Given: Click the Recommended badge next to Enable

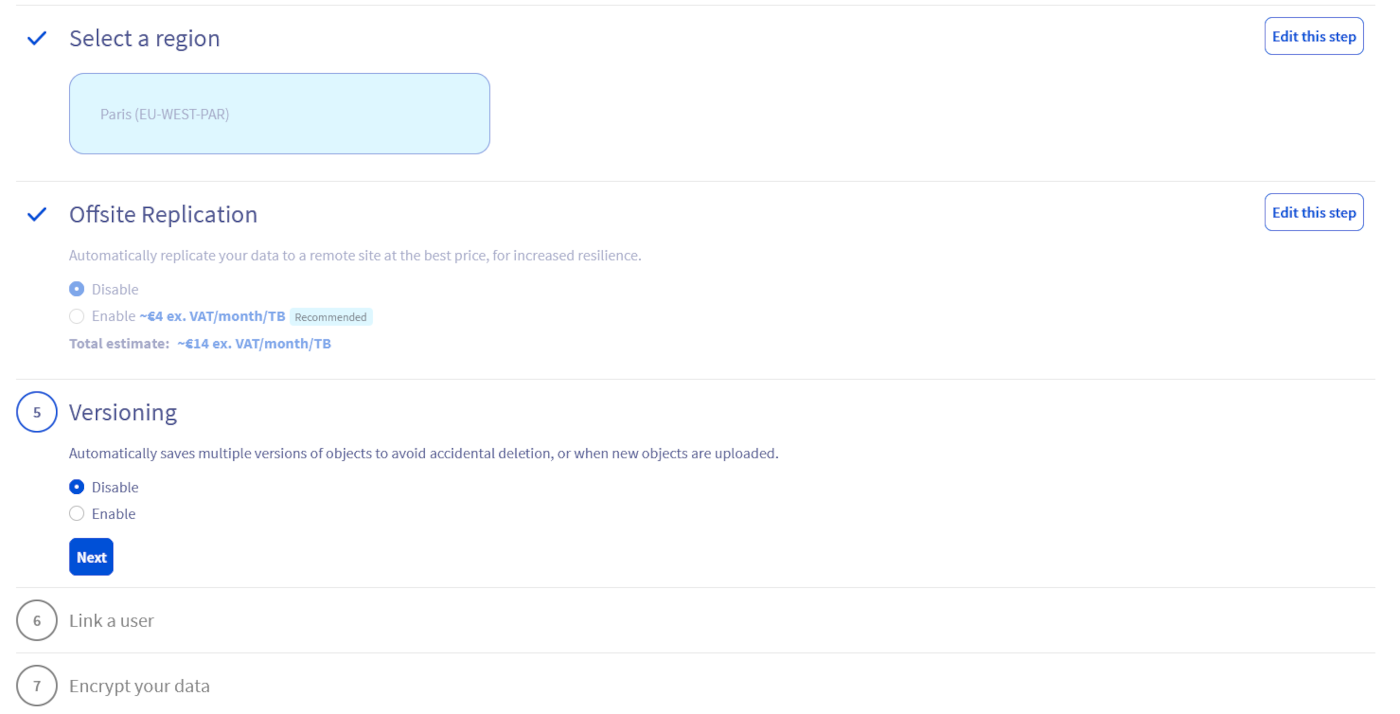Looking at the screenshot, I should pos(331,316).
